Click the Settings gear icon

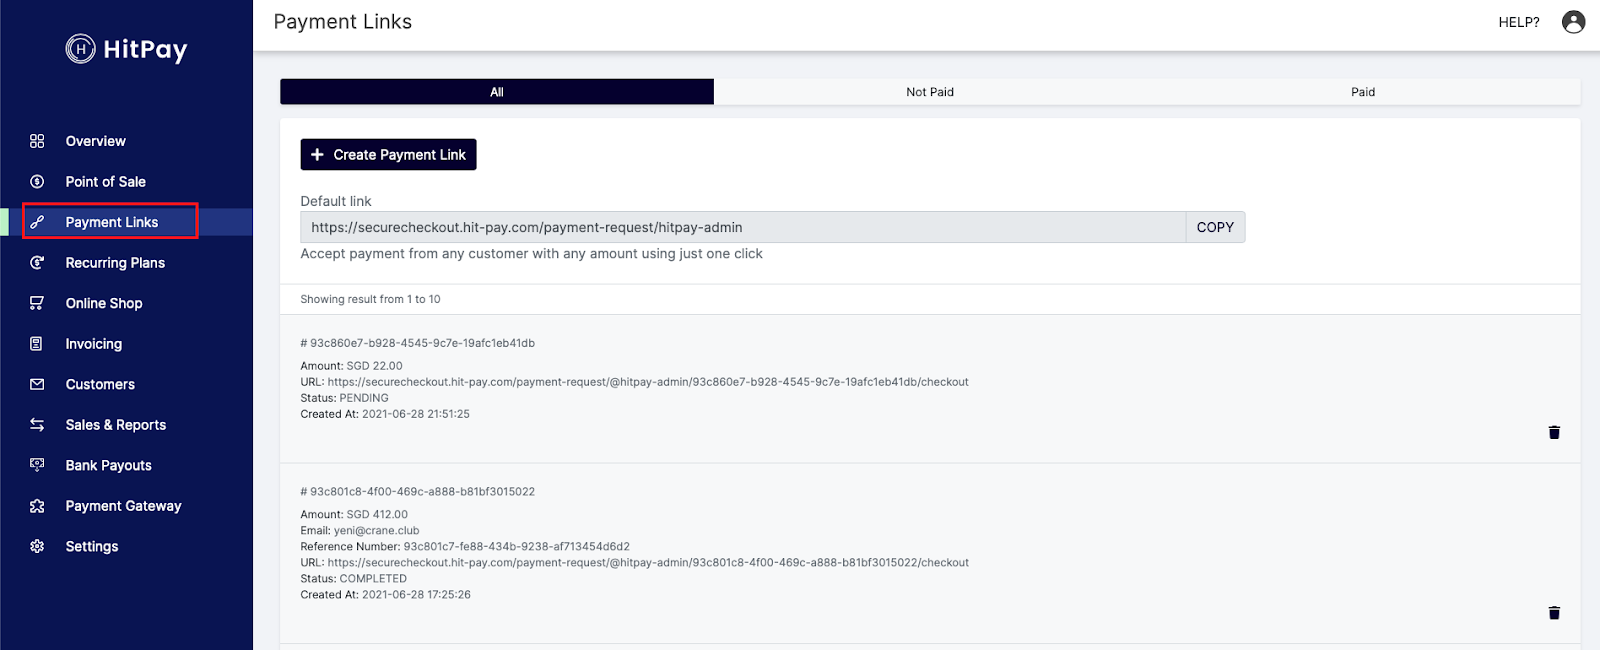click(x=37, y=546)
